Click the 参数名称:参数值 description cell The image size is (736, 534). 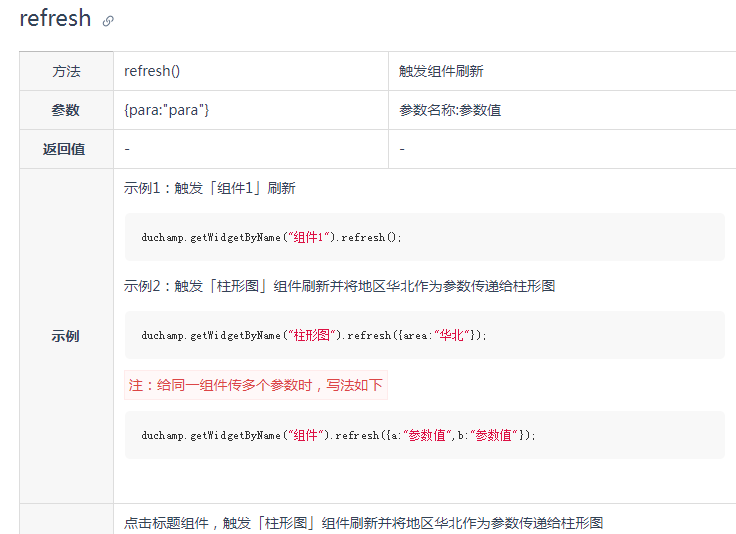[450, 110]
